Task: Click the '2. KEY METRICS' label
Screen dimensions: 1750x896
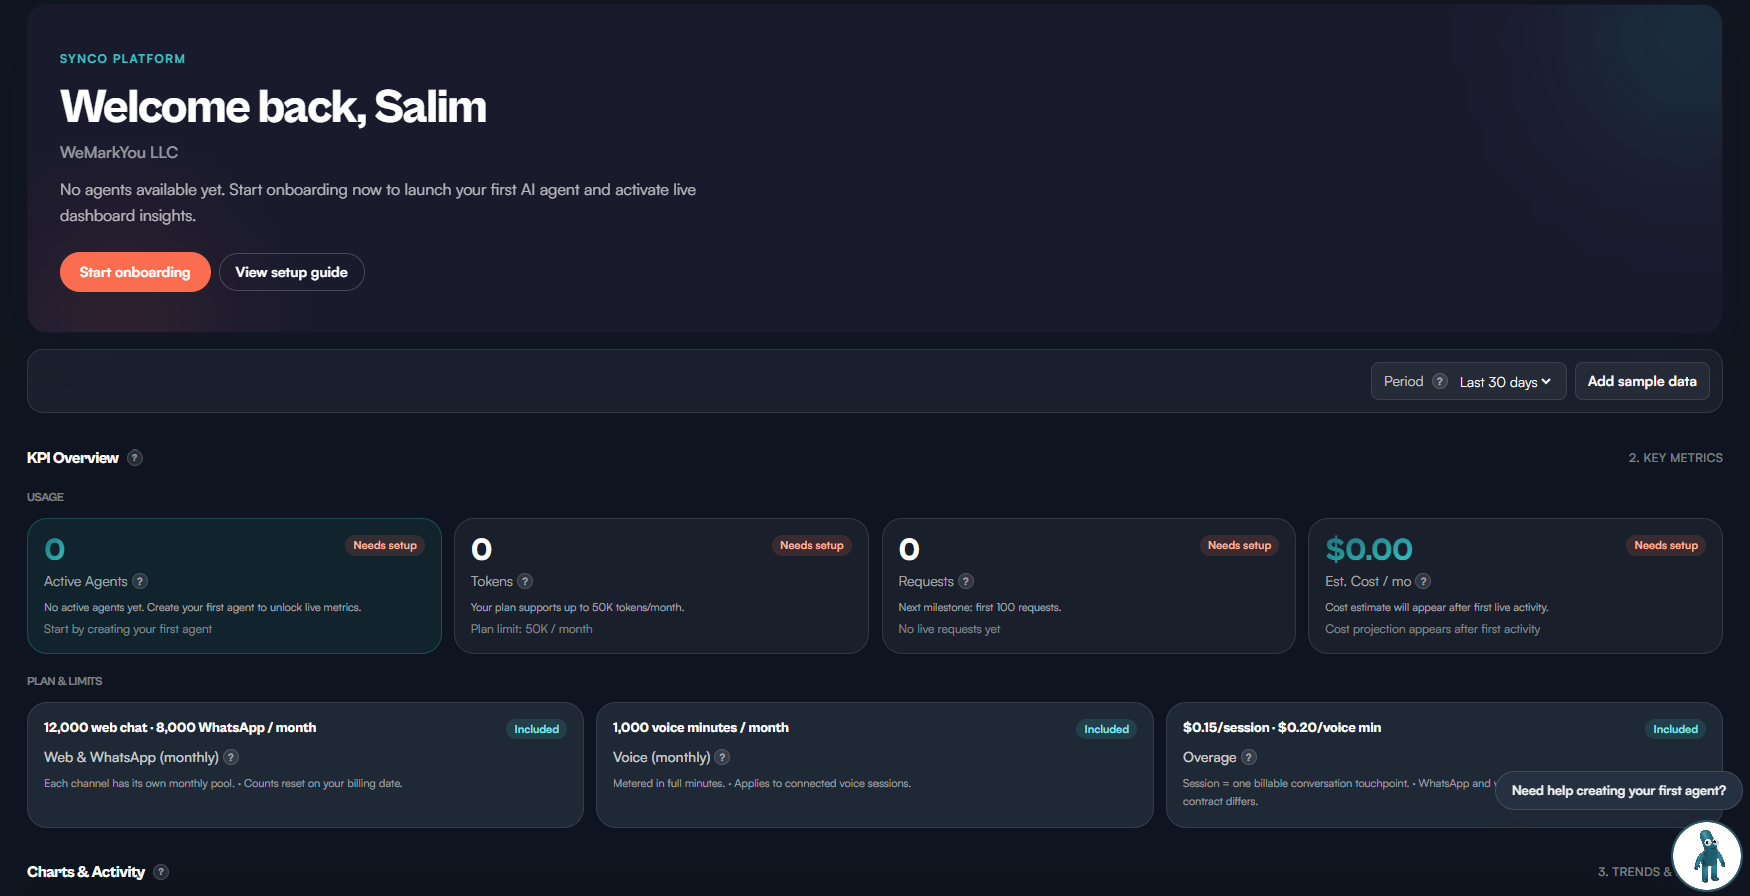Action: [1676, 458]
